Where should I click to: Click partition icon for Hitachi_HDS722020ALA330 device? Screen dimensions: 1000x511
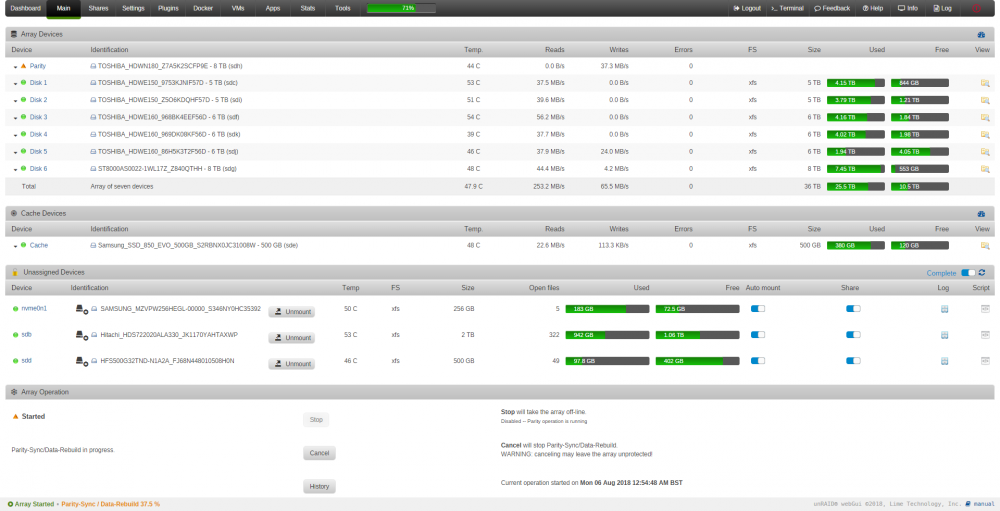pyautogui.click(x=82, y=335)
